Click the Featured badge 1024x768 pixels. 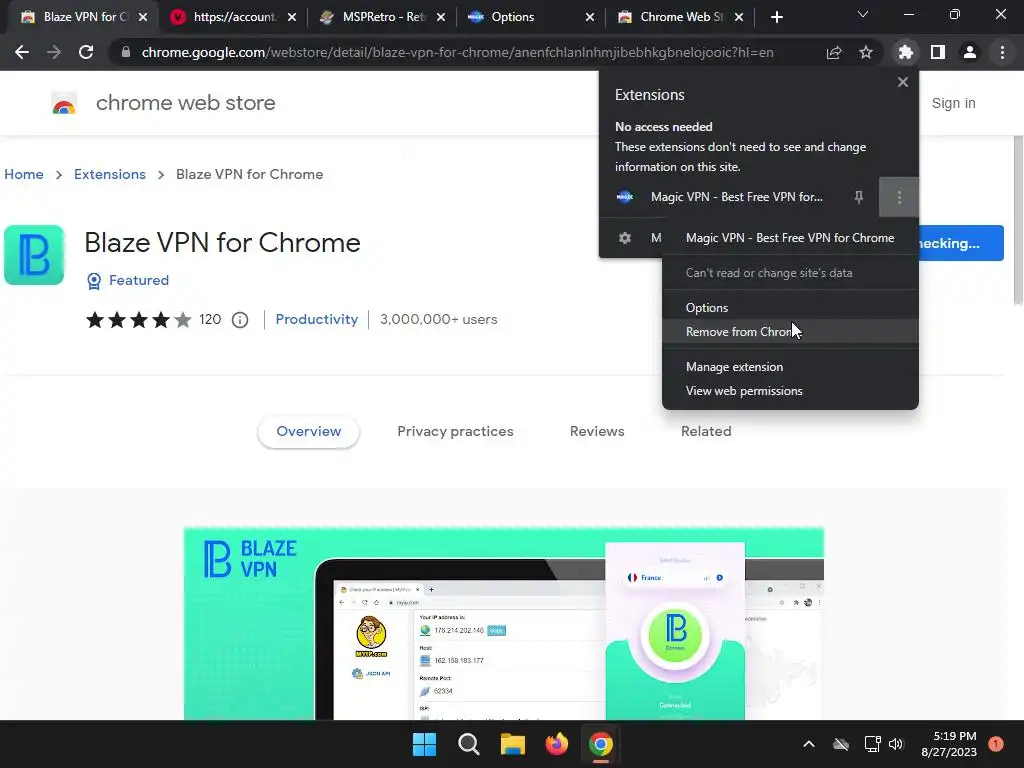coord(128,281)
